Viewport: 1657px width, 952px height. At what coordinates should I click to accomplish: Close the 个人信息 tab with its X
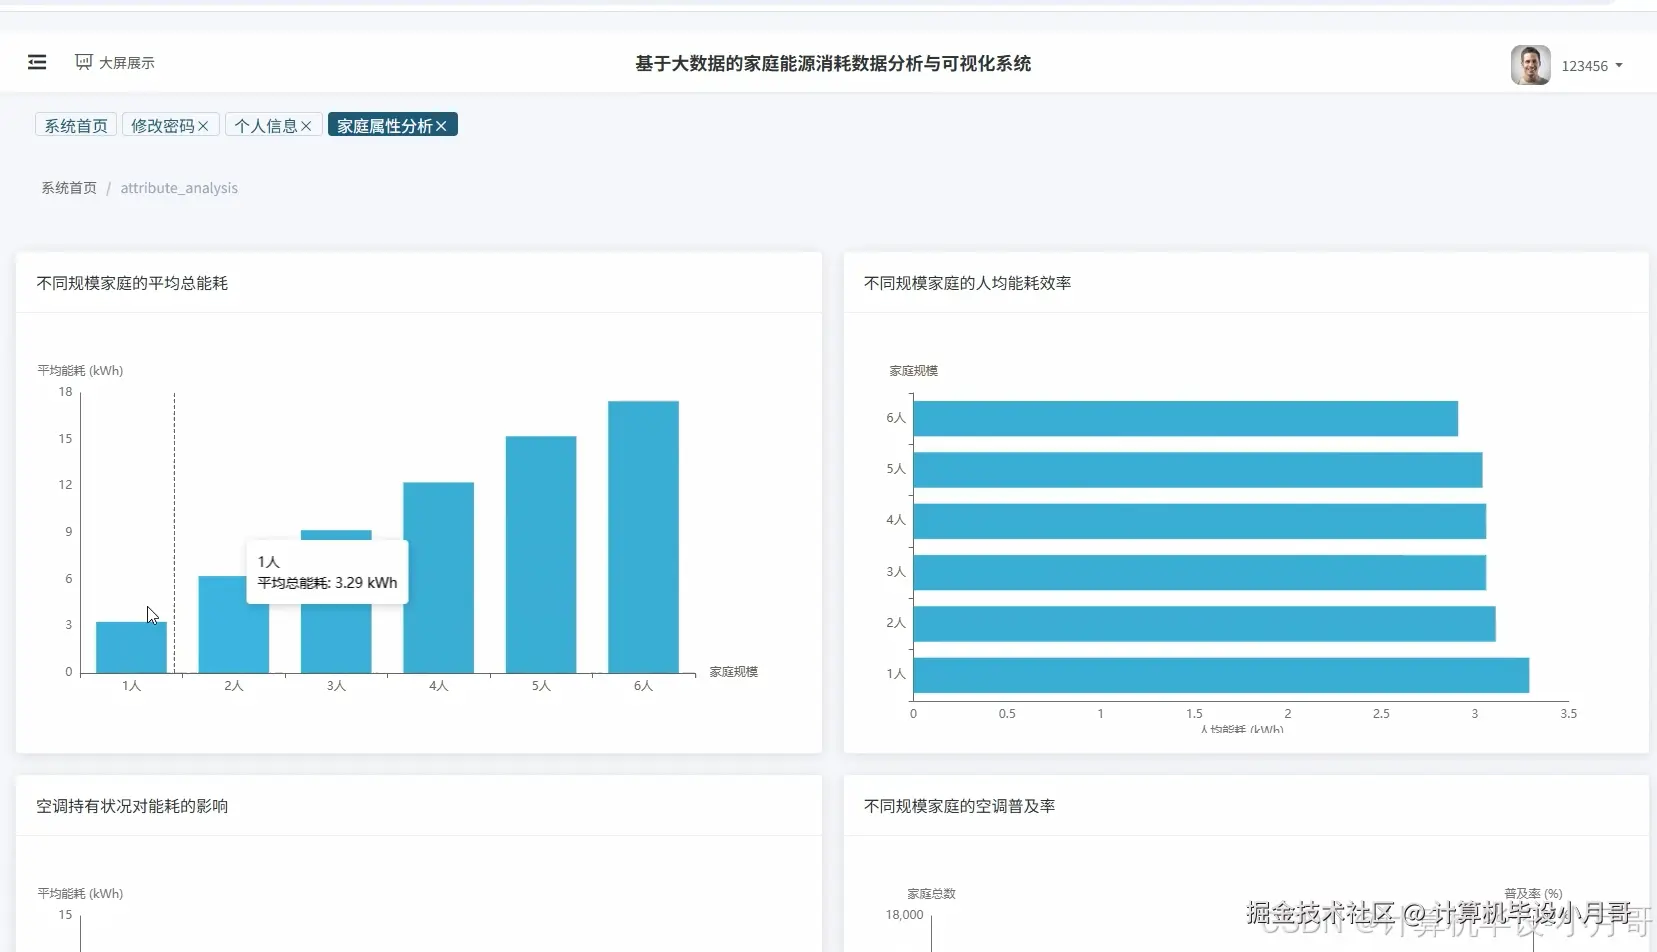[x=306, y=126]
